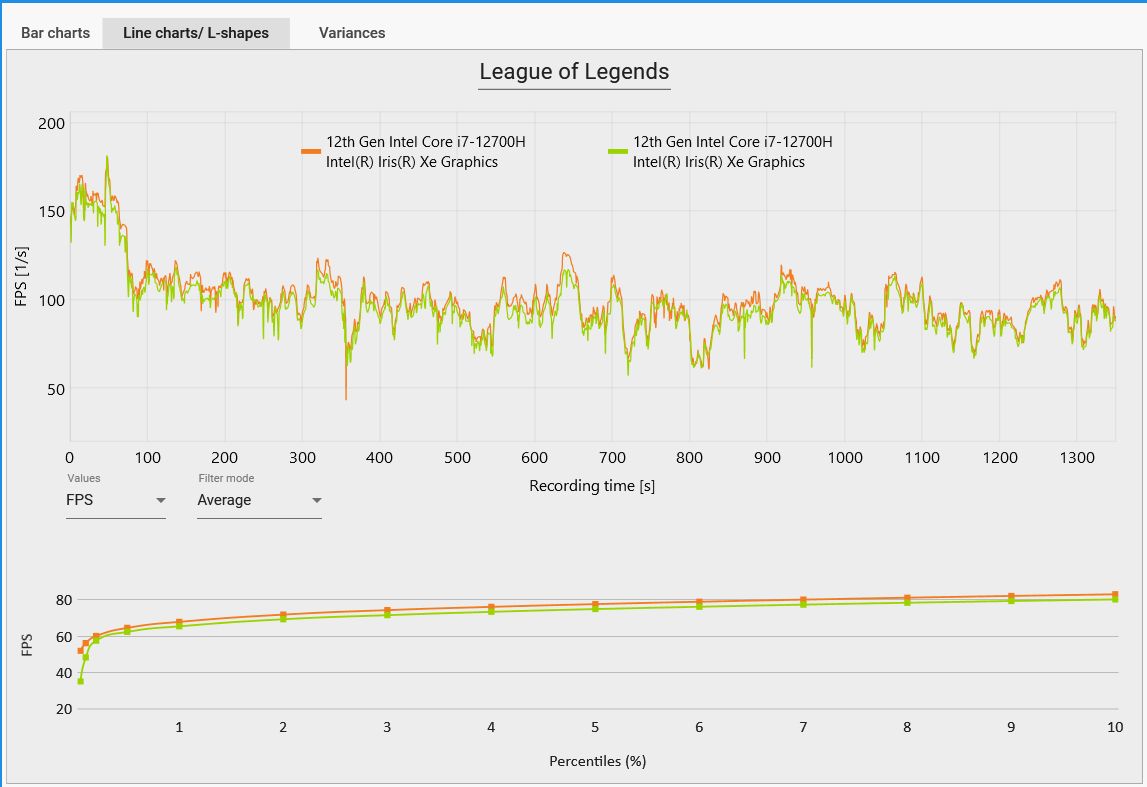1147x787 pixels.
Task: Click the 5 tick on the percentile axis
Action: pos(595,727)
